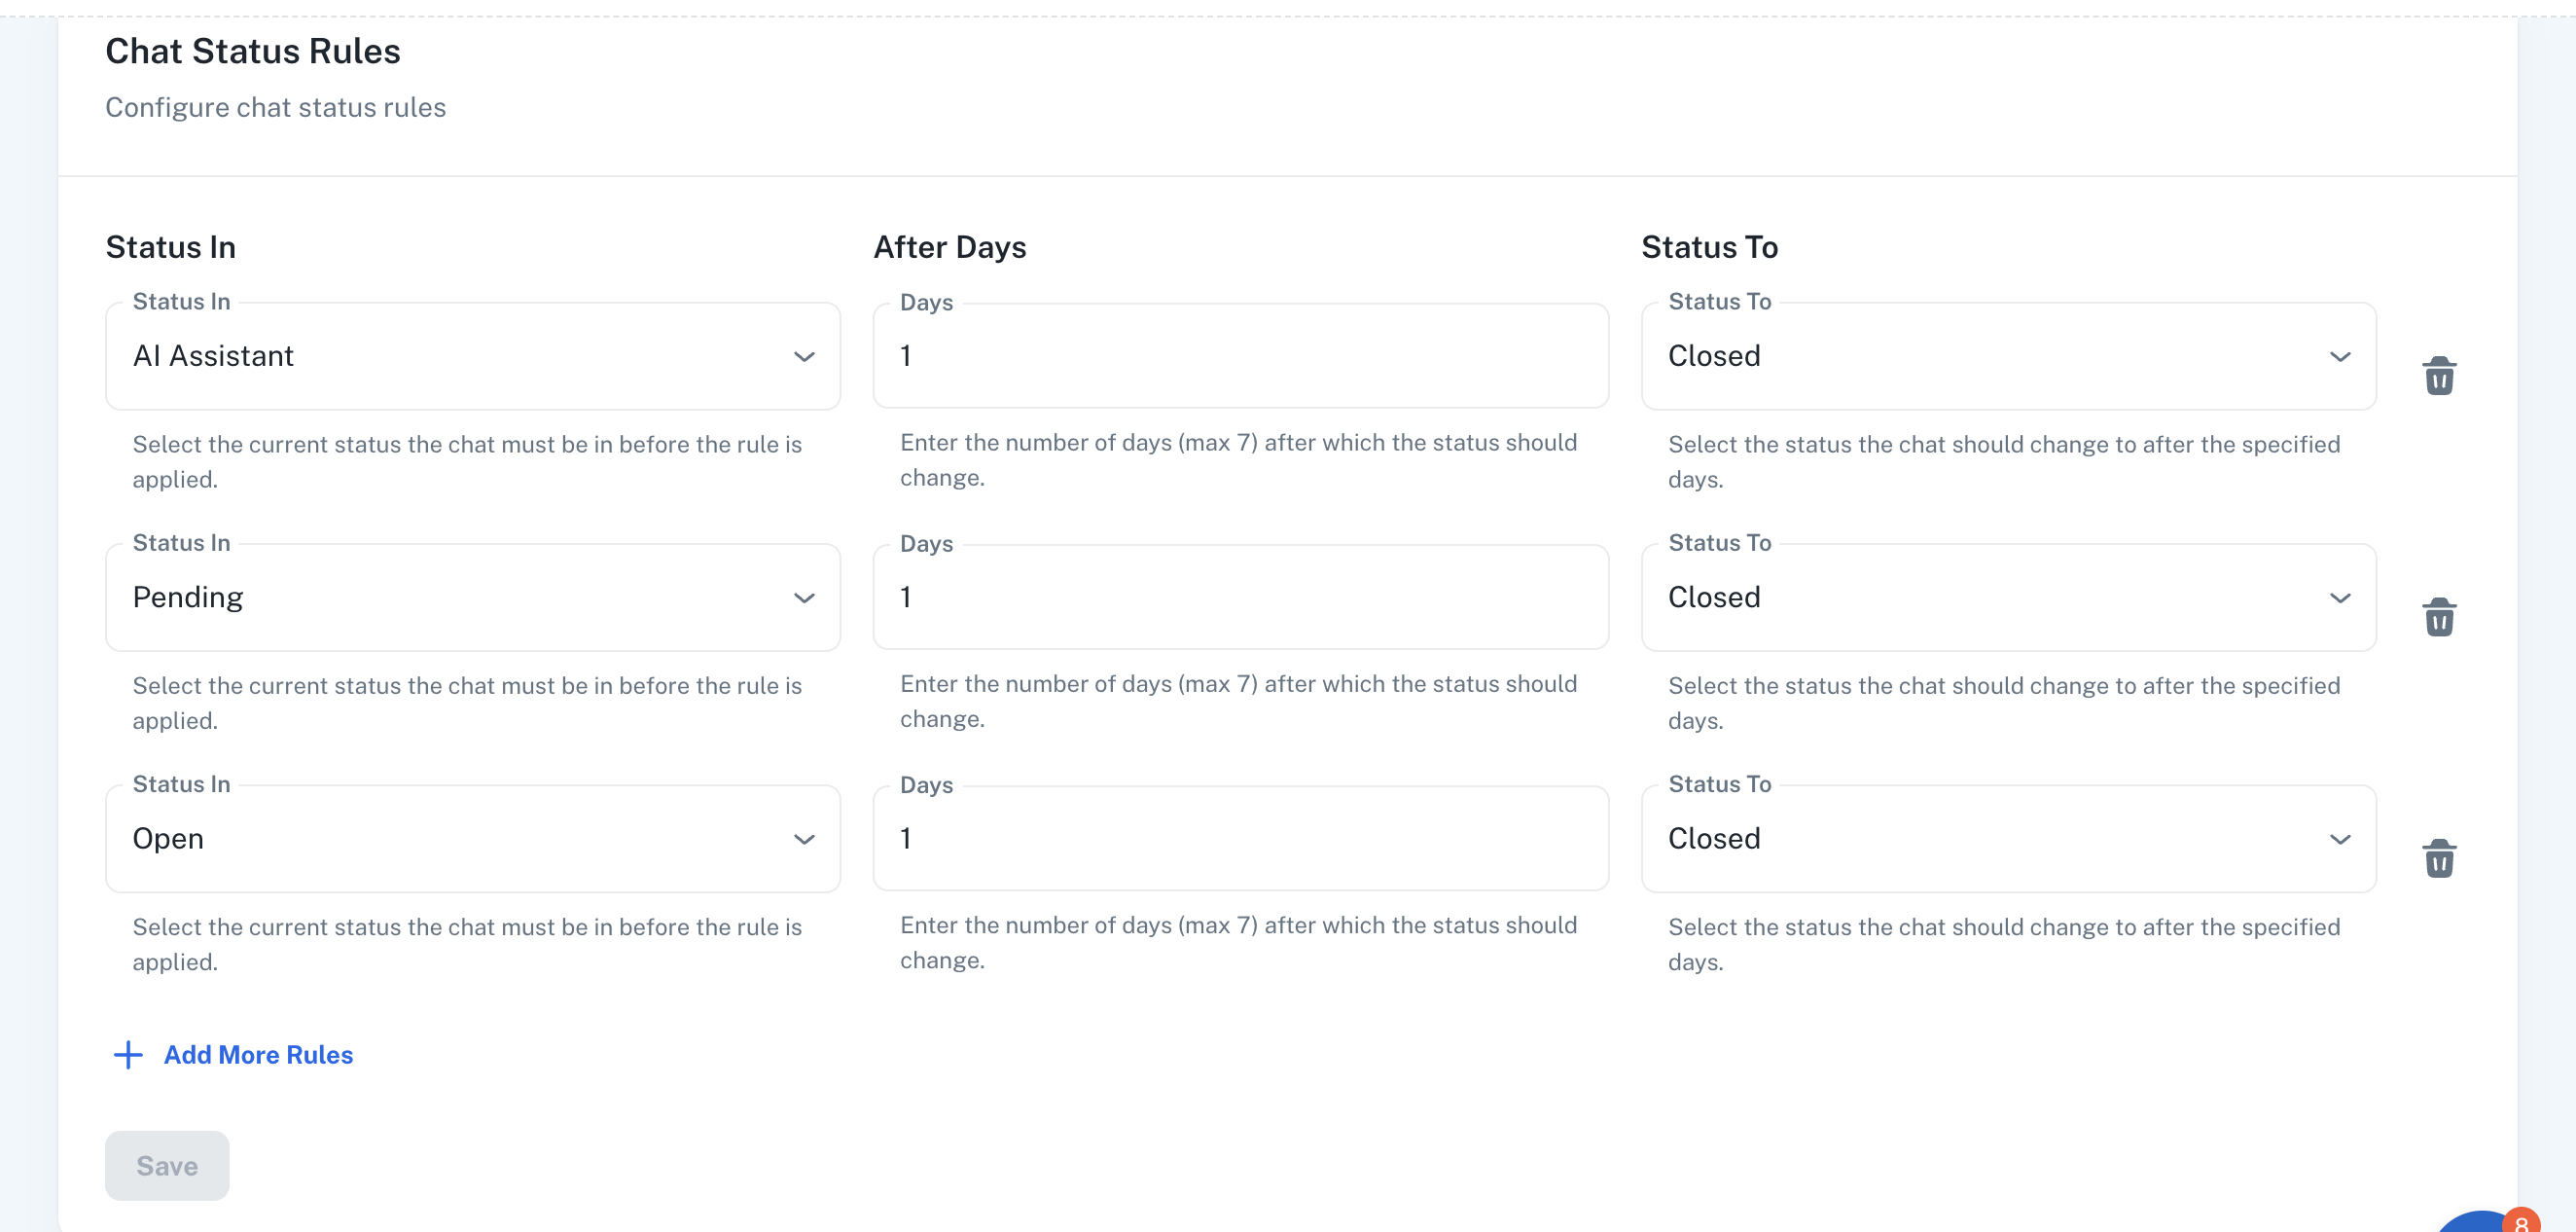The height and width of the screenshot is (1232, 2576).
Task: Delete the Pending status rule
Action: (2439, 617)
